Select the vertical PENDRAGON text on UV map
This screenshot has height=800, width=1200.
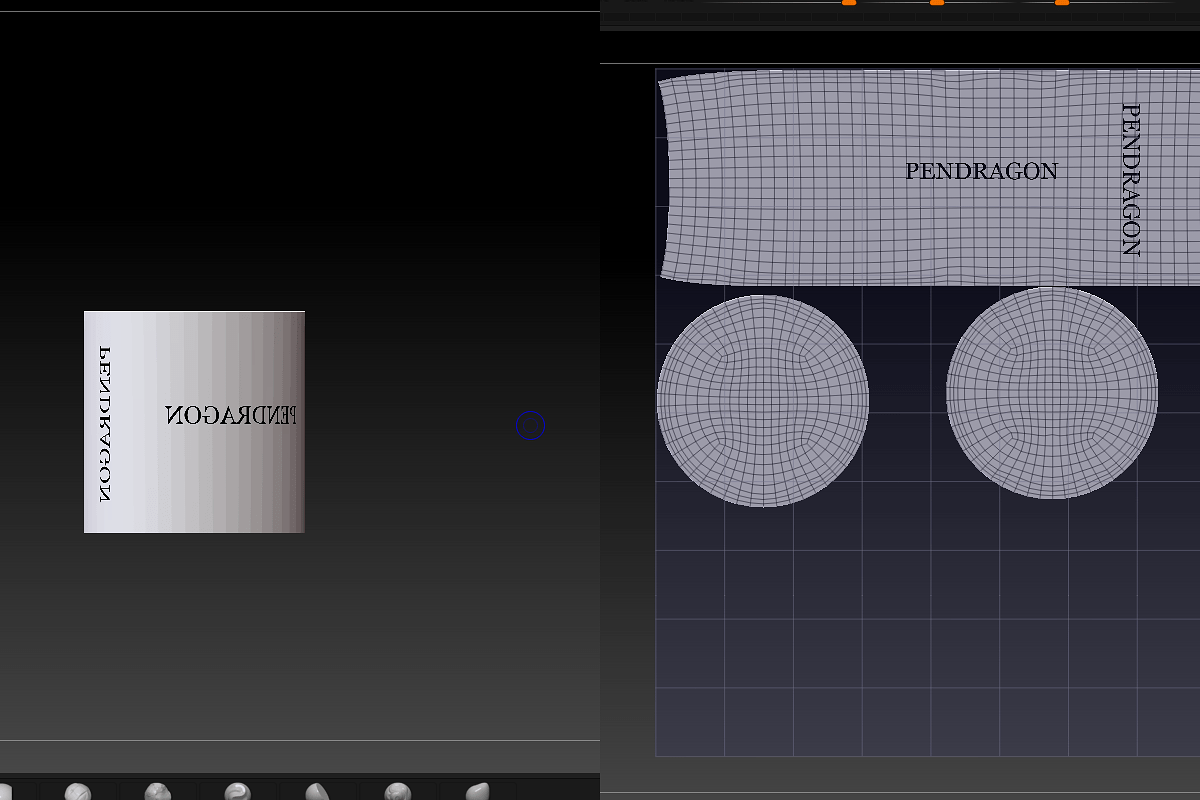(1131, 180)
